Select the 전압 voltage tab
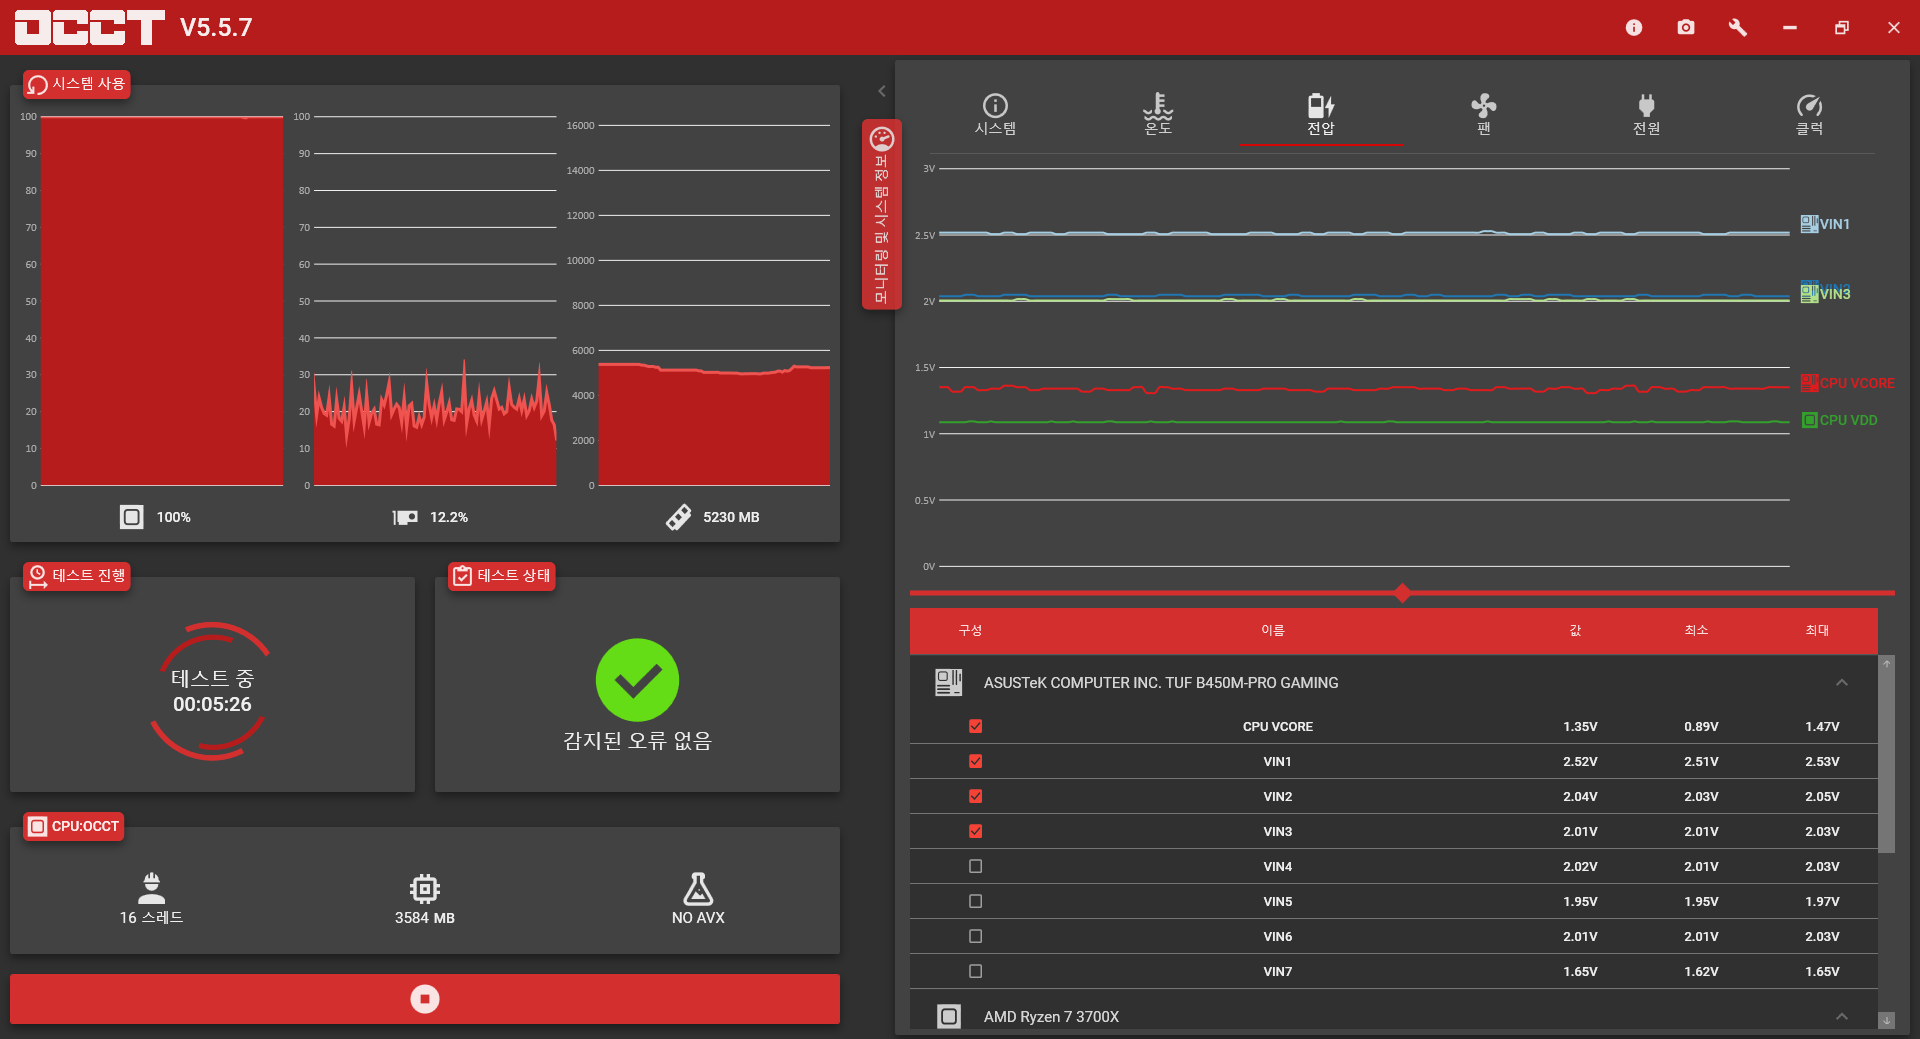 pos(1321,115)
